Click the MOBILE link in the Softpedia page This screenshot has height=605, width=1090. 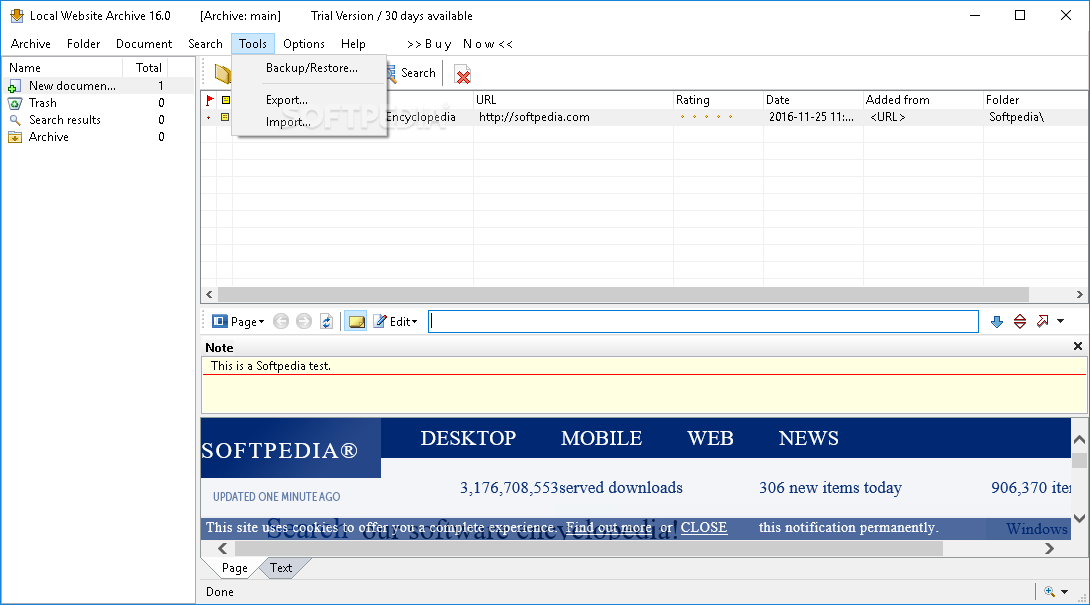[x=601, y=438]
